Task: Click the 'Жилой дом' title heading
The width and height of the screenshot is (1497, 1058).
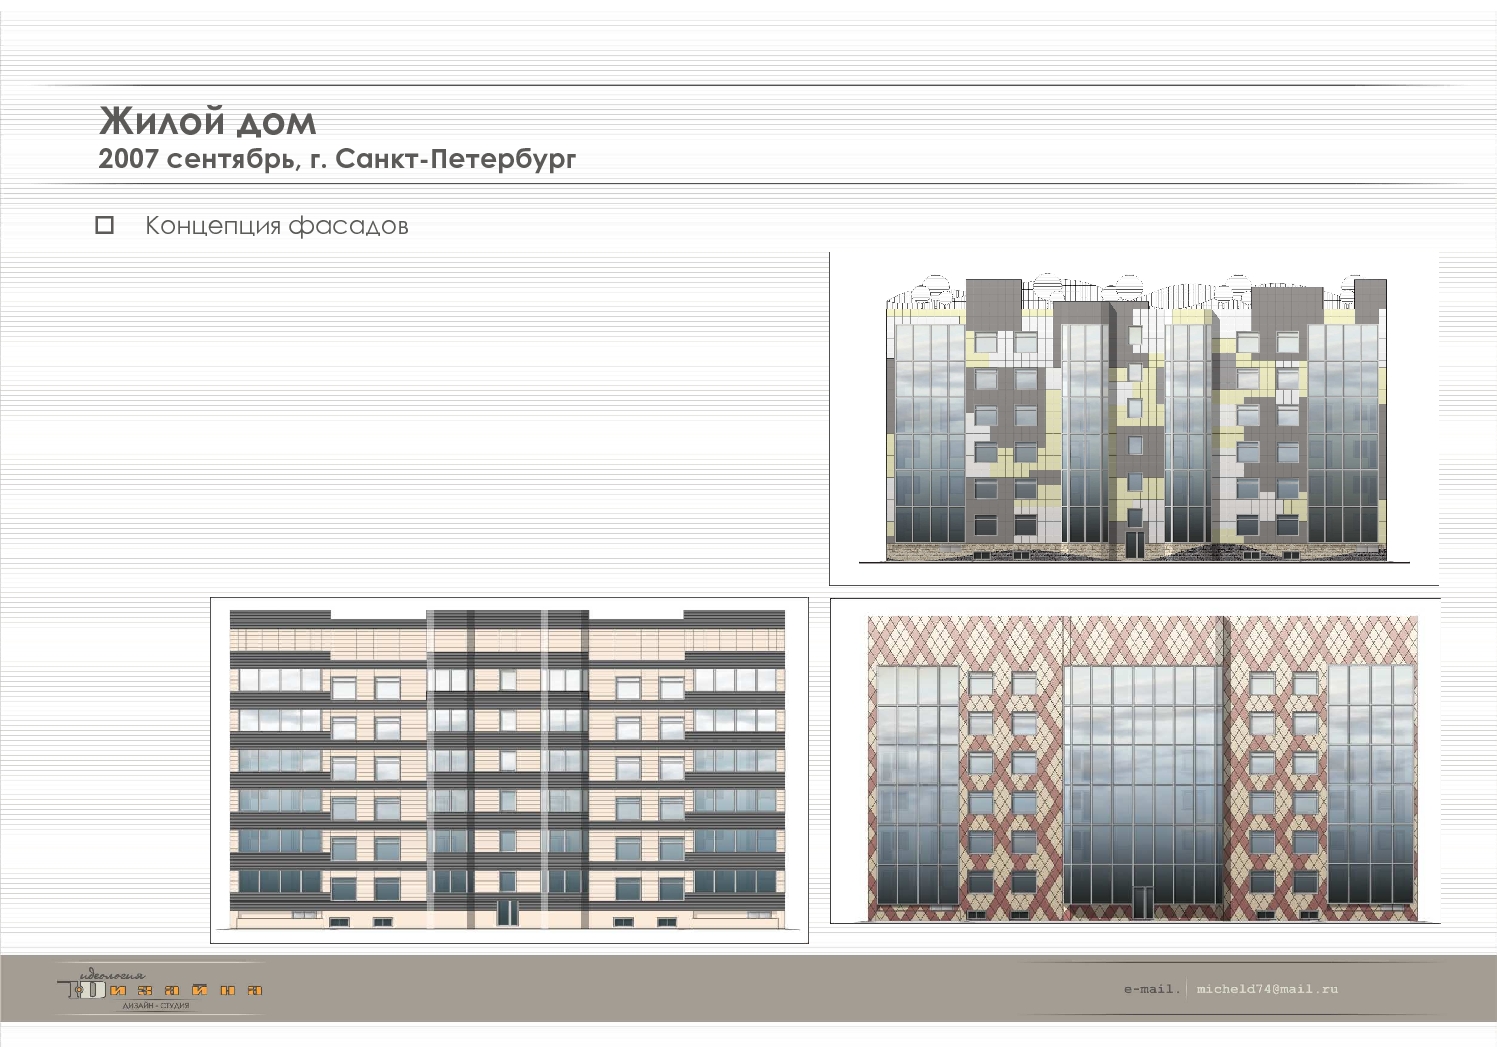Action: [207, 121]
